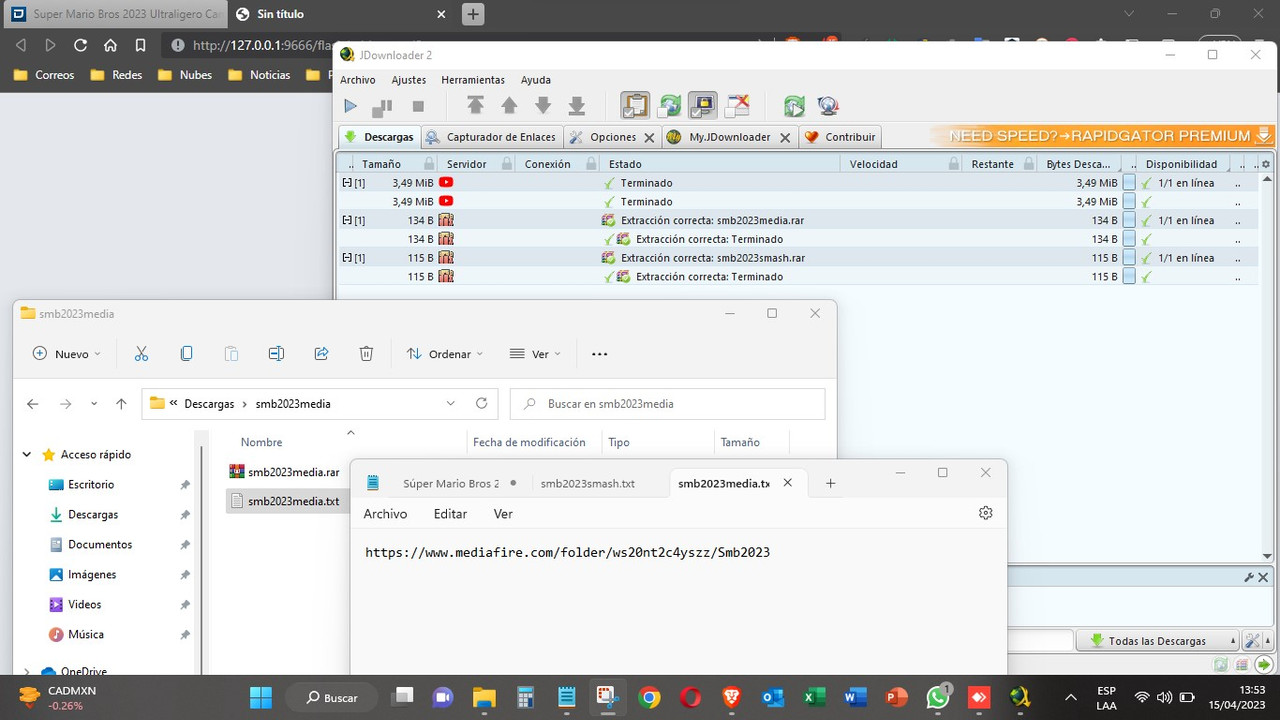1280x720 pixels.
Task: Click Delete trash icon in Explorer
Action: pos(366,354)
